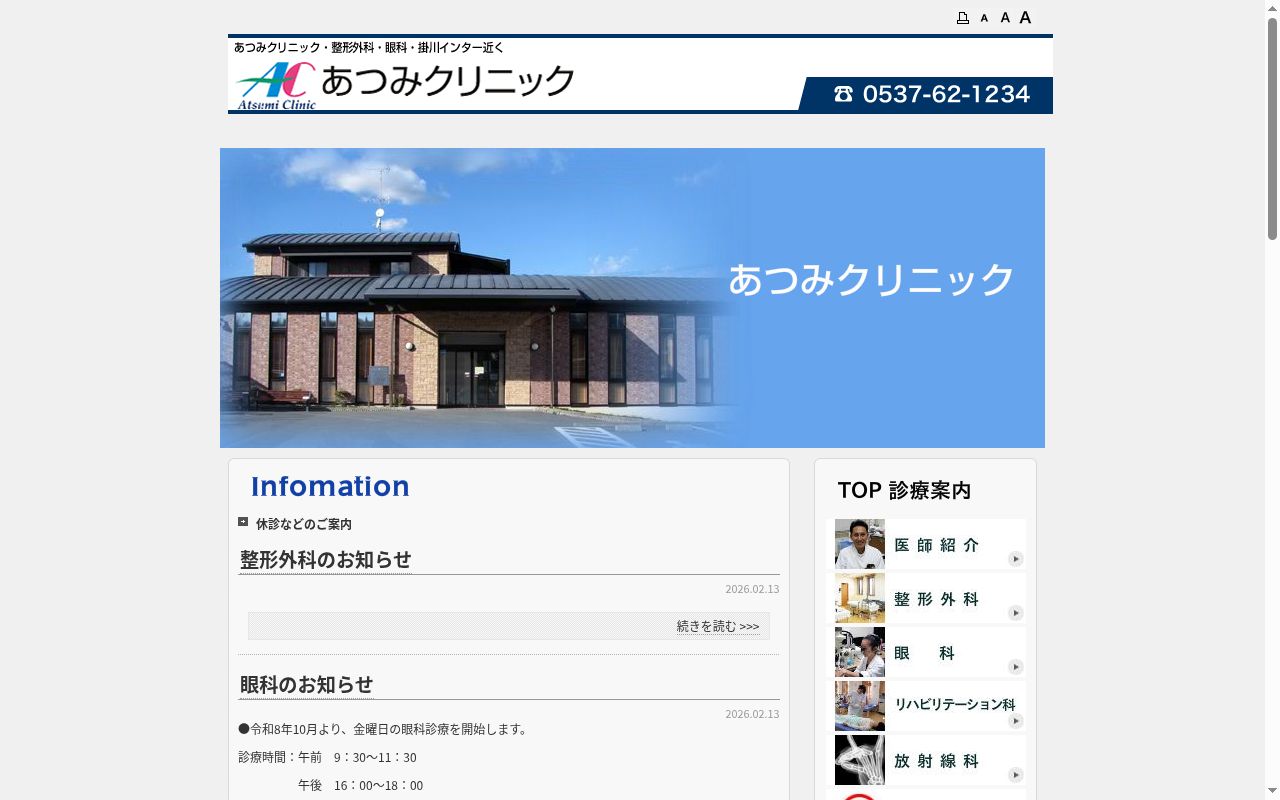1280x800 pixels.
Task: Select the small font size A
Action: 984,18
